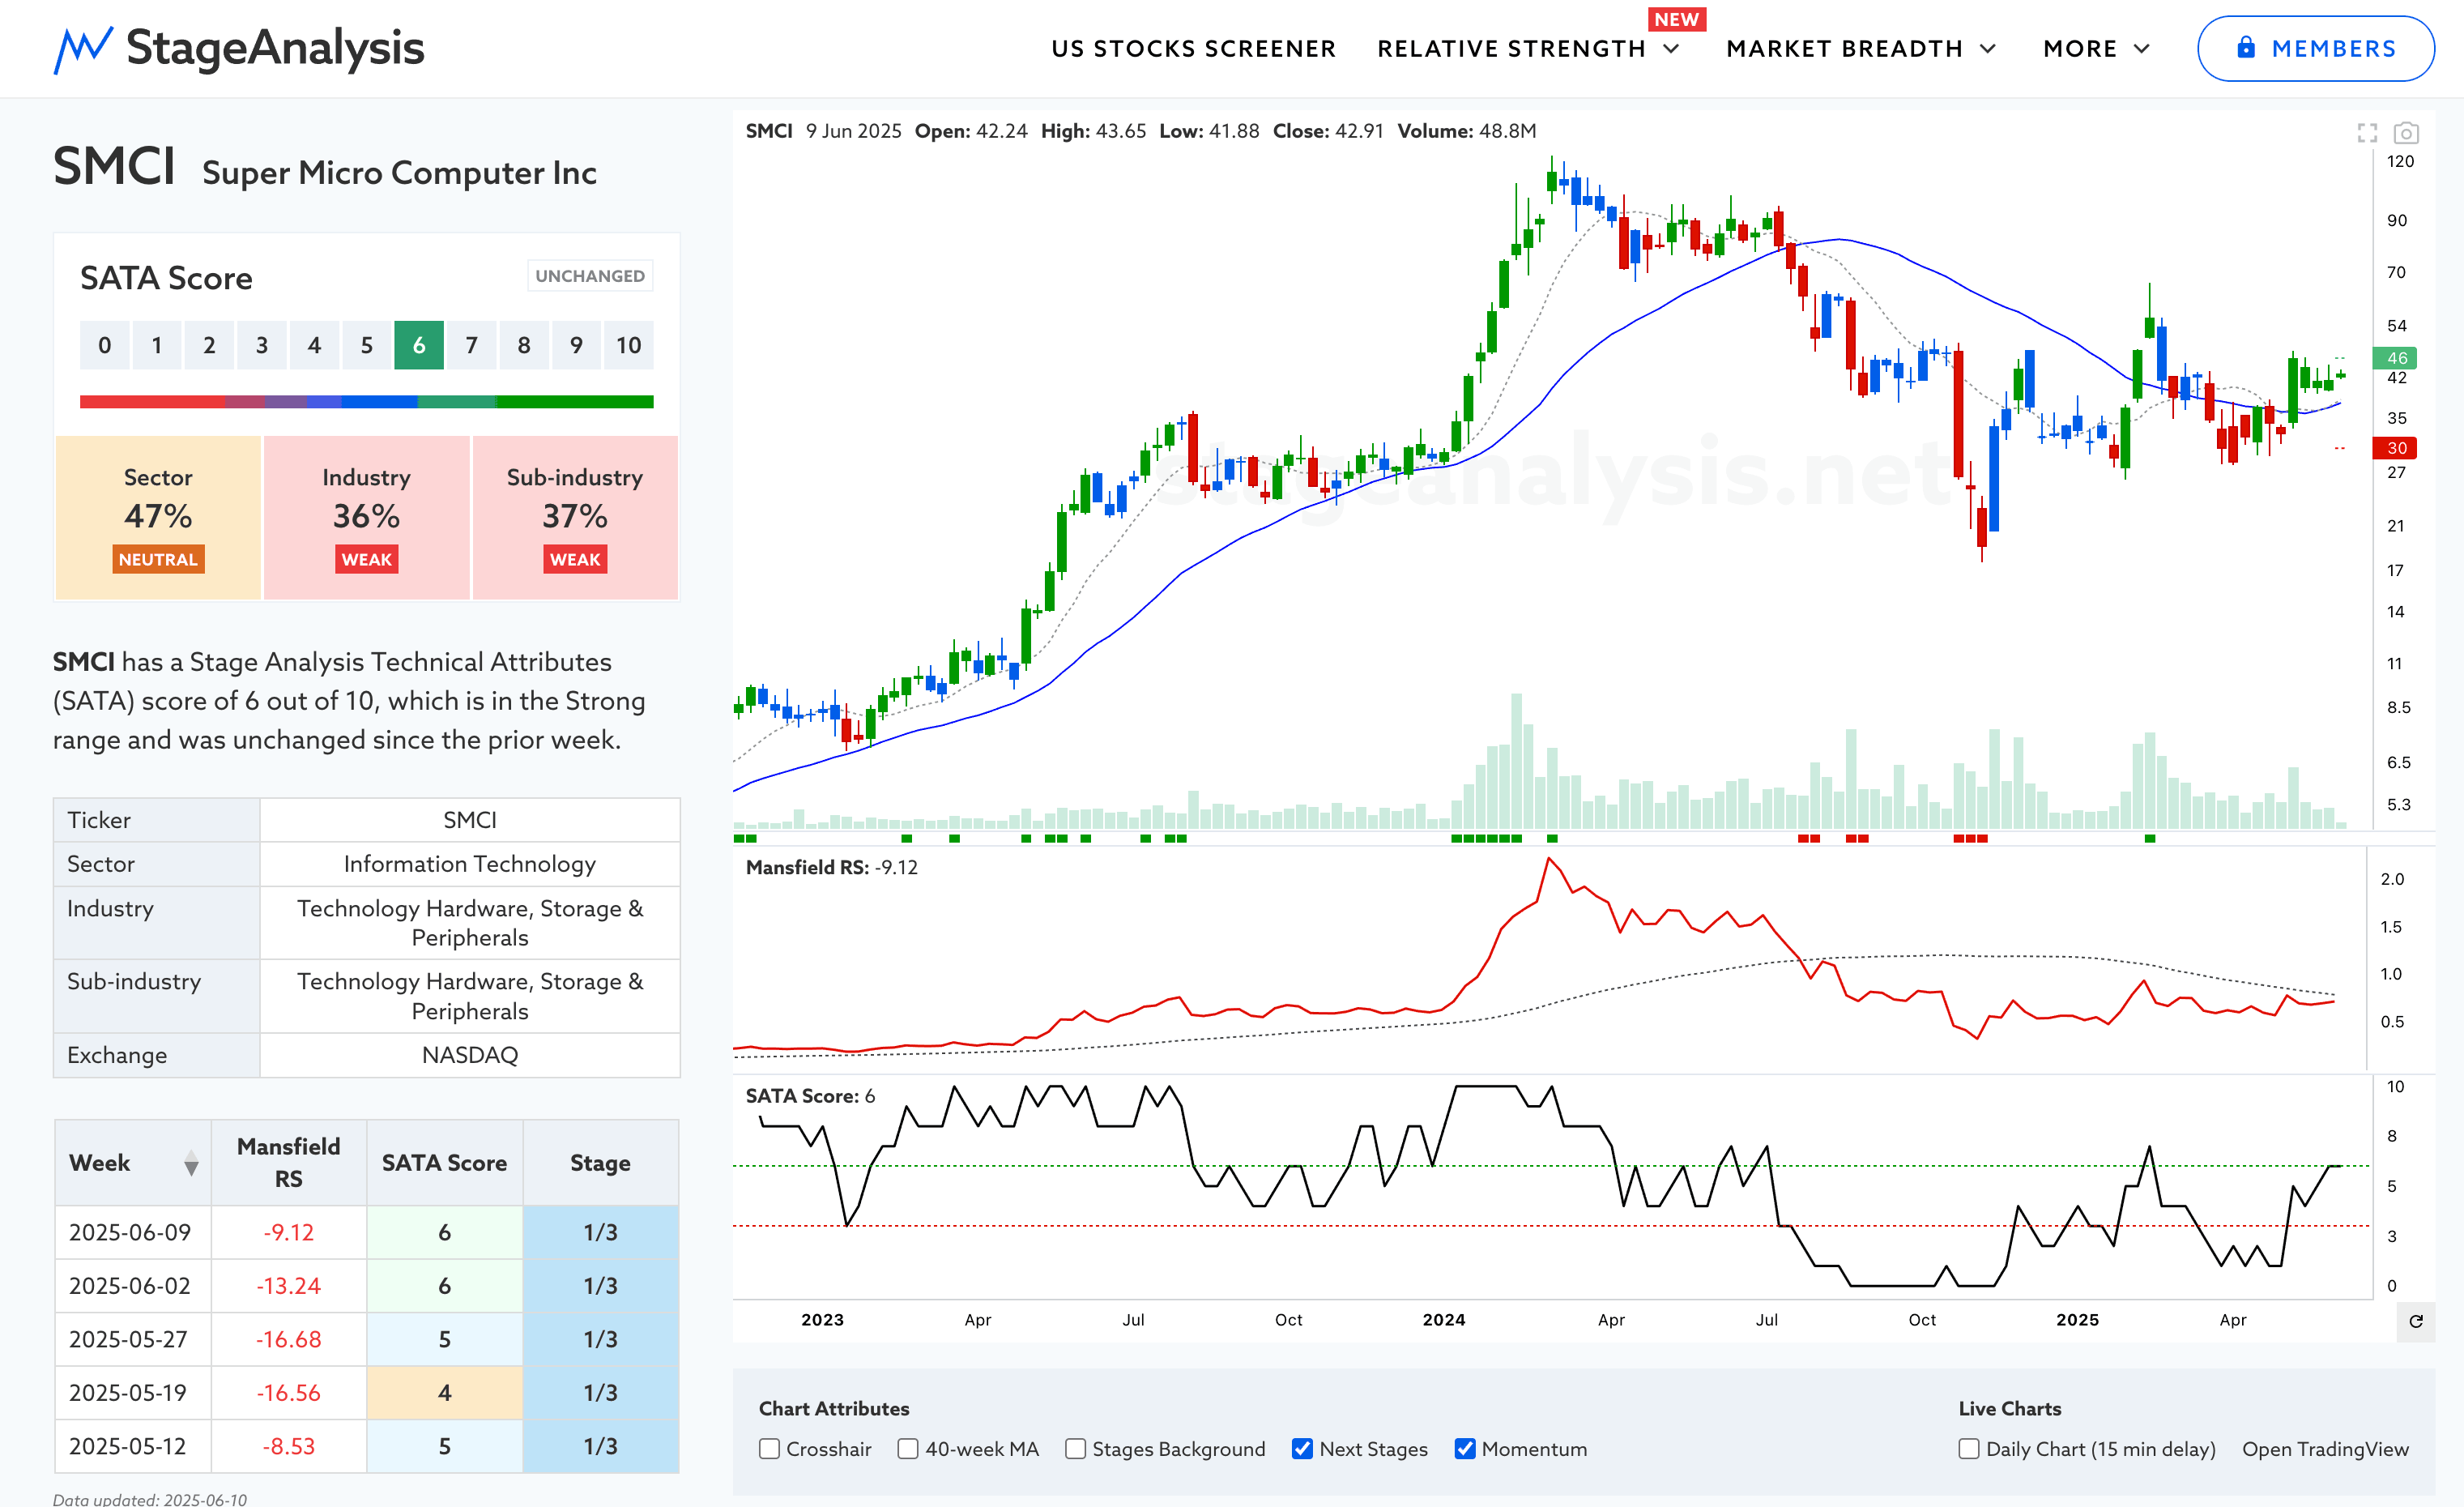
Task: Click the Stage column header
Action: click(x=600, y=1162)
